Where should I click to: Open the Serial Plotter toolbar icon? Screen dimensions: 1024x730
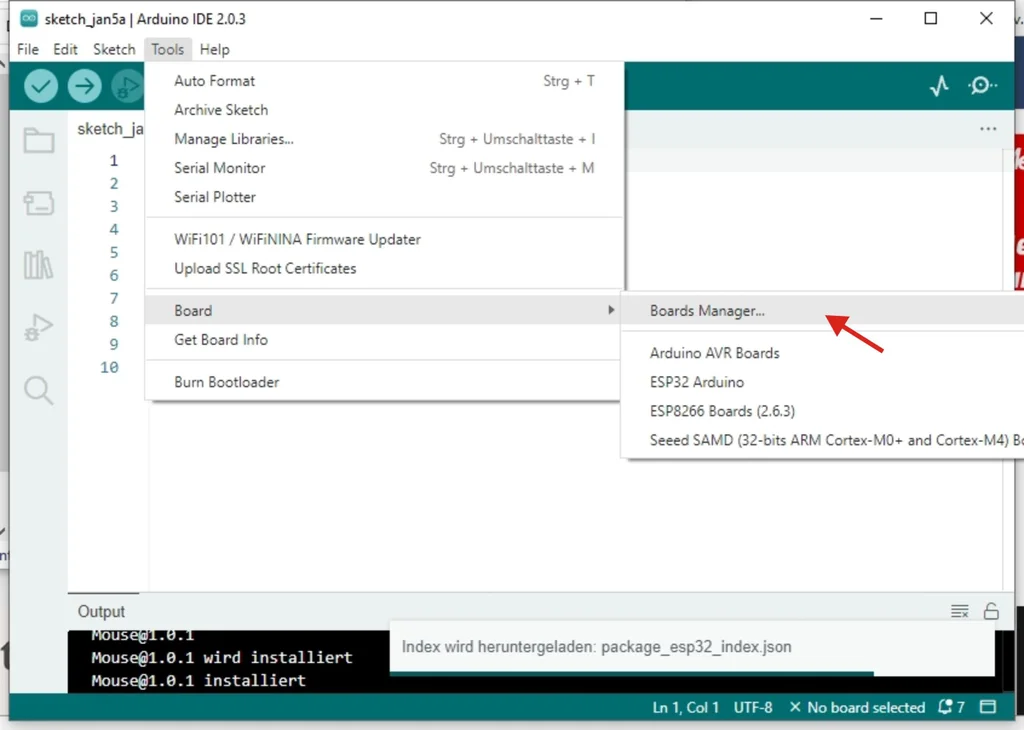pos(938,86)
